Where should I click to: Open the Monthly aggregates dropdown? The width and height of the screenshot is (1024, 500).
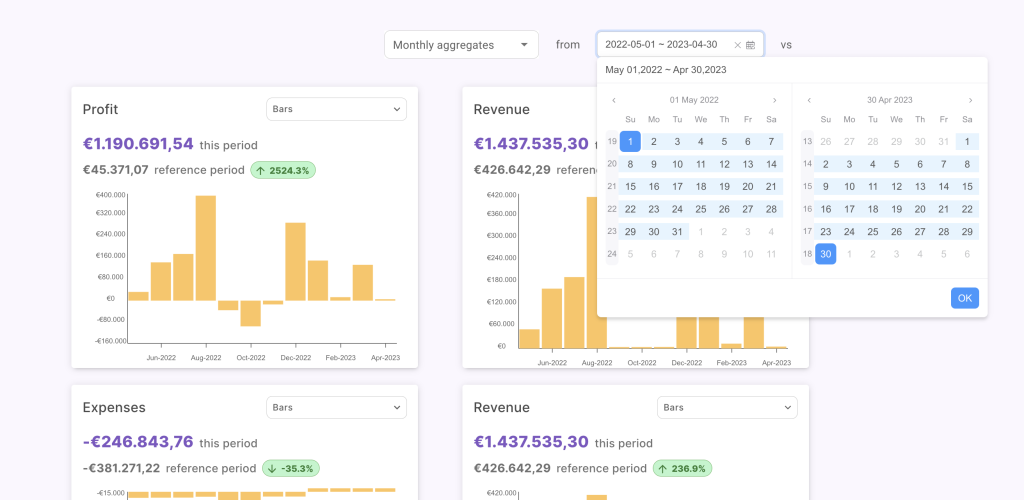461,45
